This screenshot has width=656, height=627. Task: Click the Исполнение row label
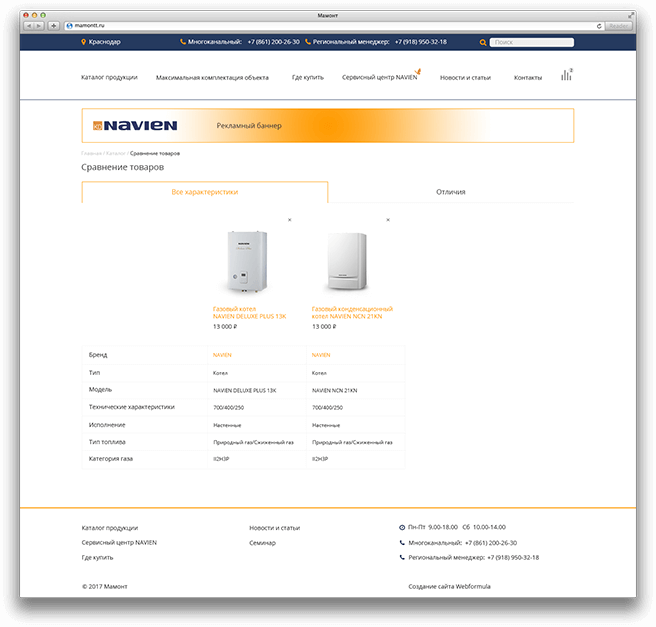[x=107, y=425]
